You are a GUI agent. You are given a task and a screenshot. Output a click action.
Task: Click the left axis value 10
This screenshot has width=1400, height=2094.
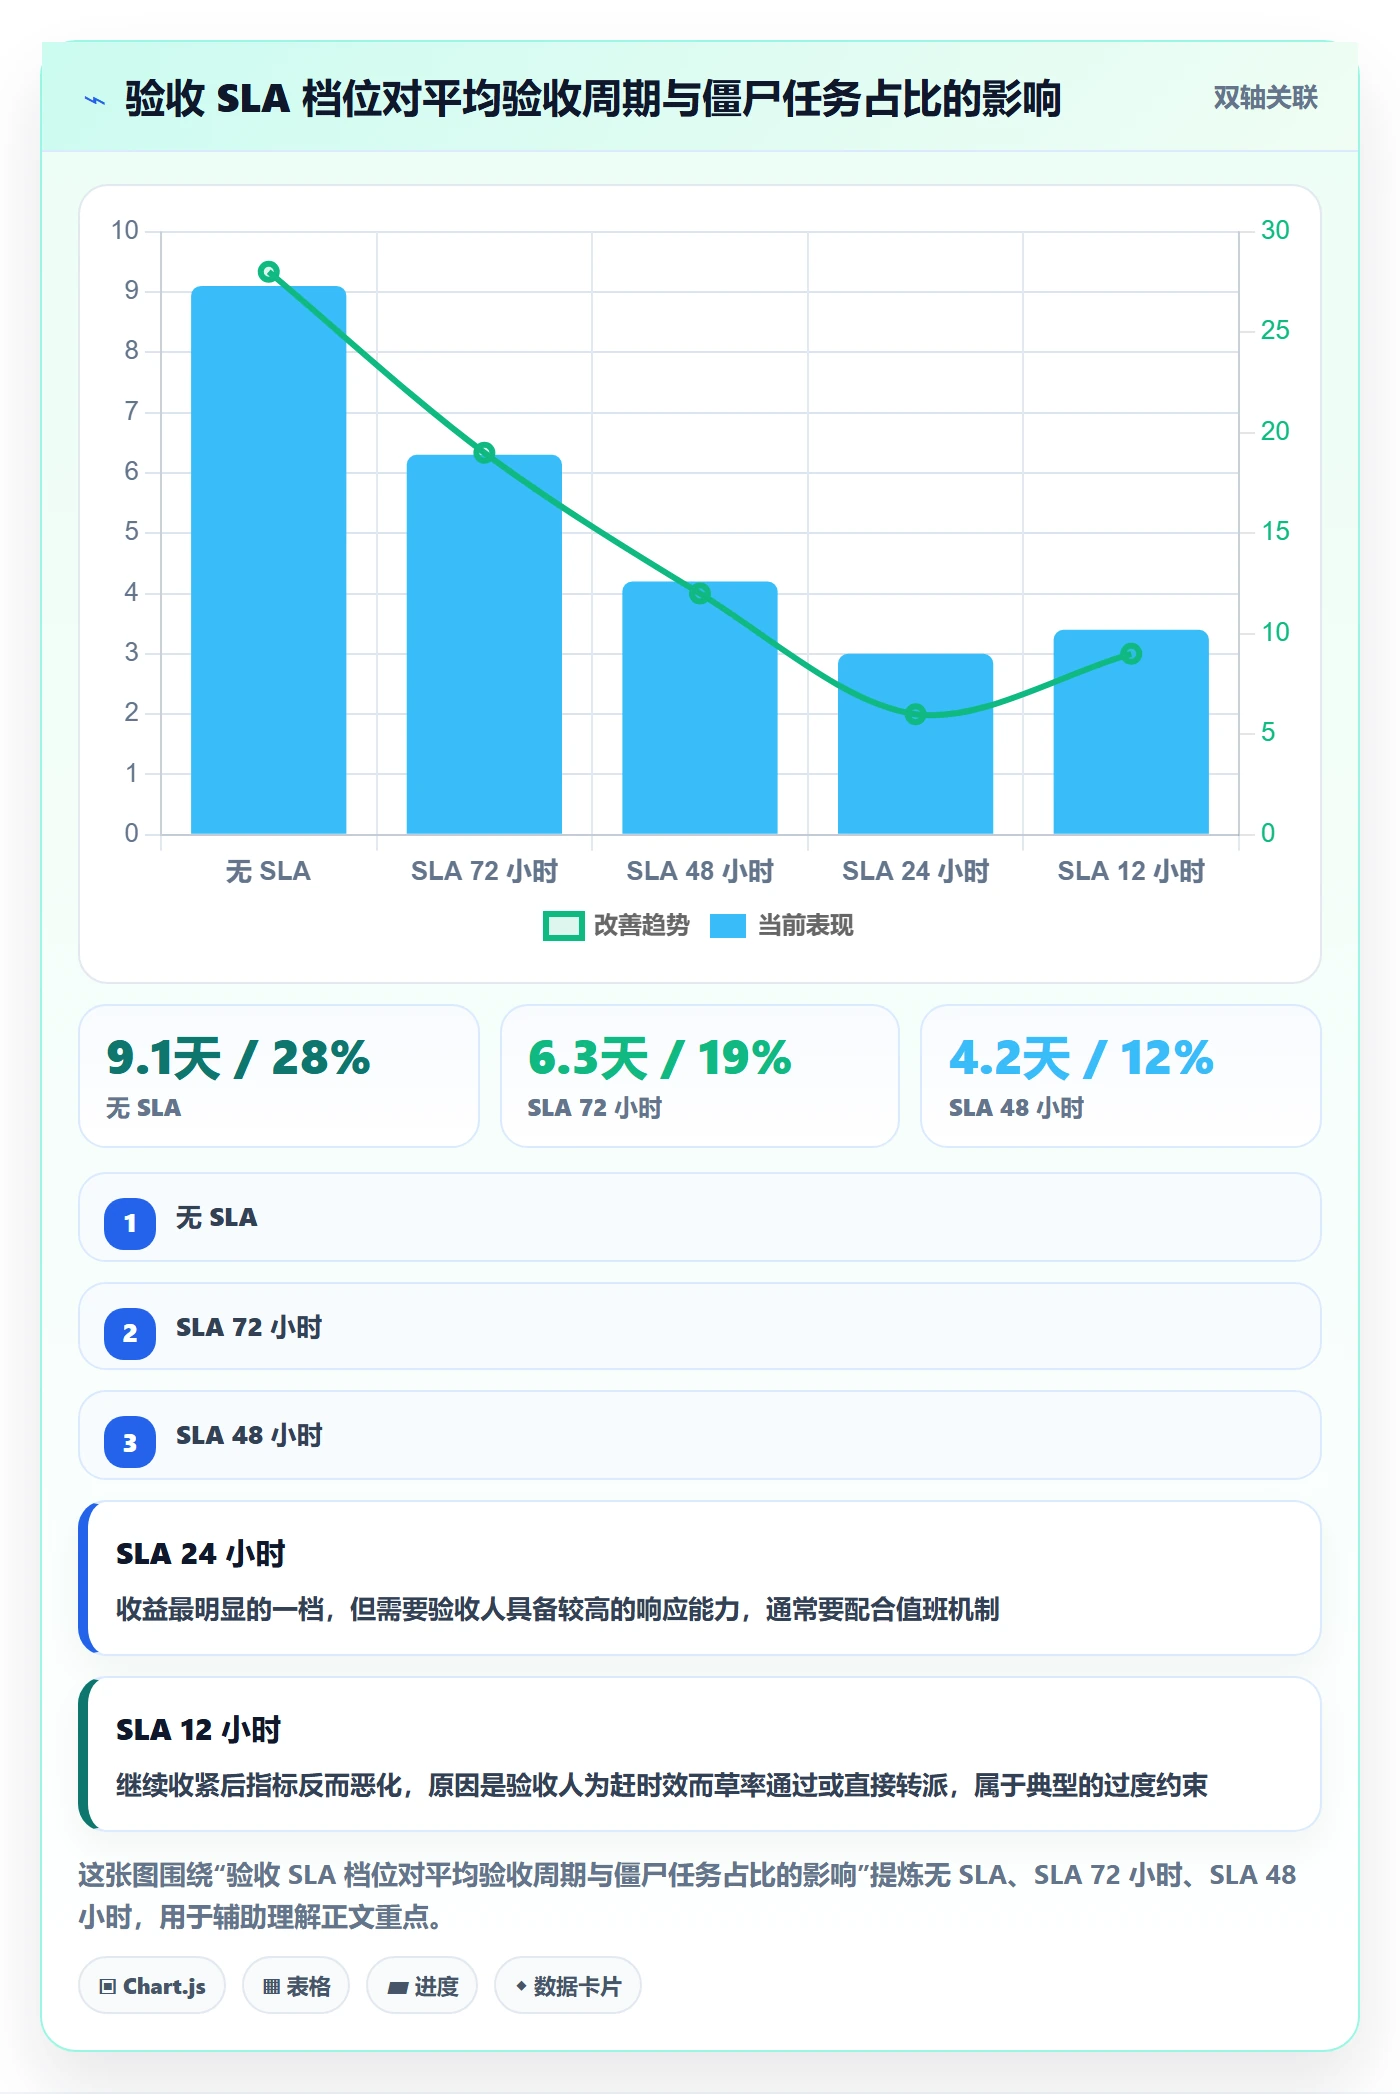coord(125,230)
